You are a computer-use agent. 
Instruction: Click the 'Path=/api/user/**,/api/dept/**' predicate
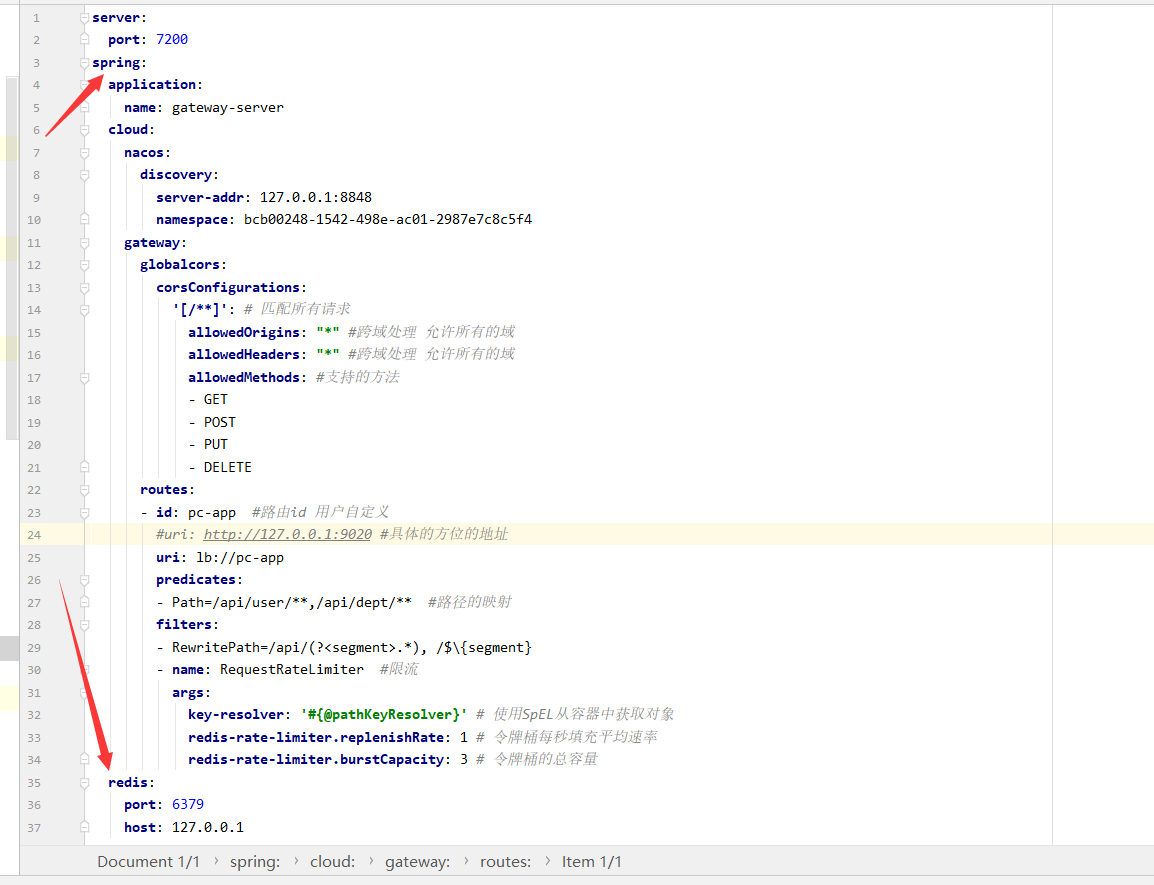291,602
